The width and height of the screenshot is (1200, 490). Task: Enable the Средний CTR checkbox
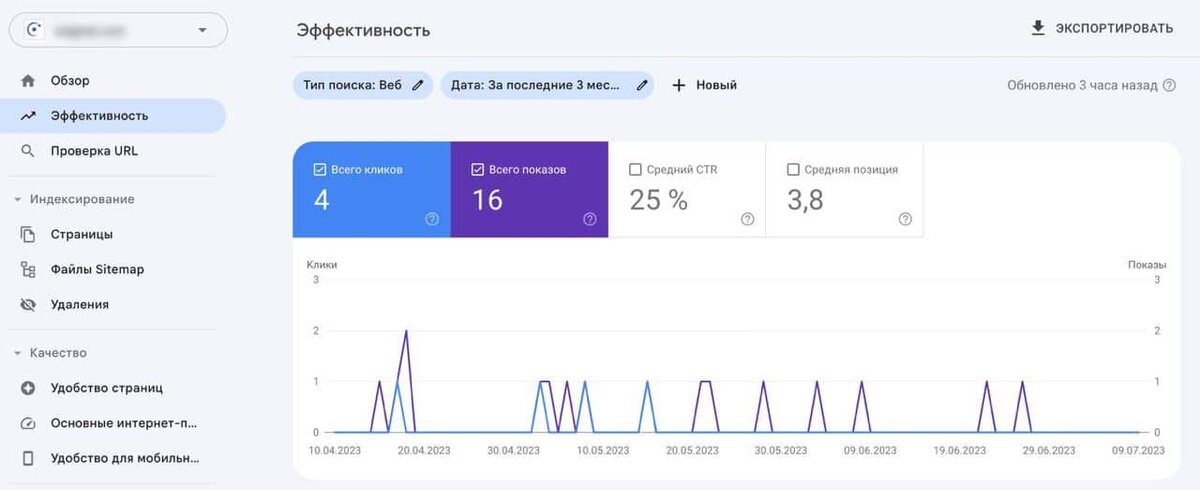(635, 170)
